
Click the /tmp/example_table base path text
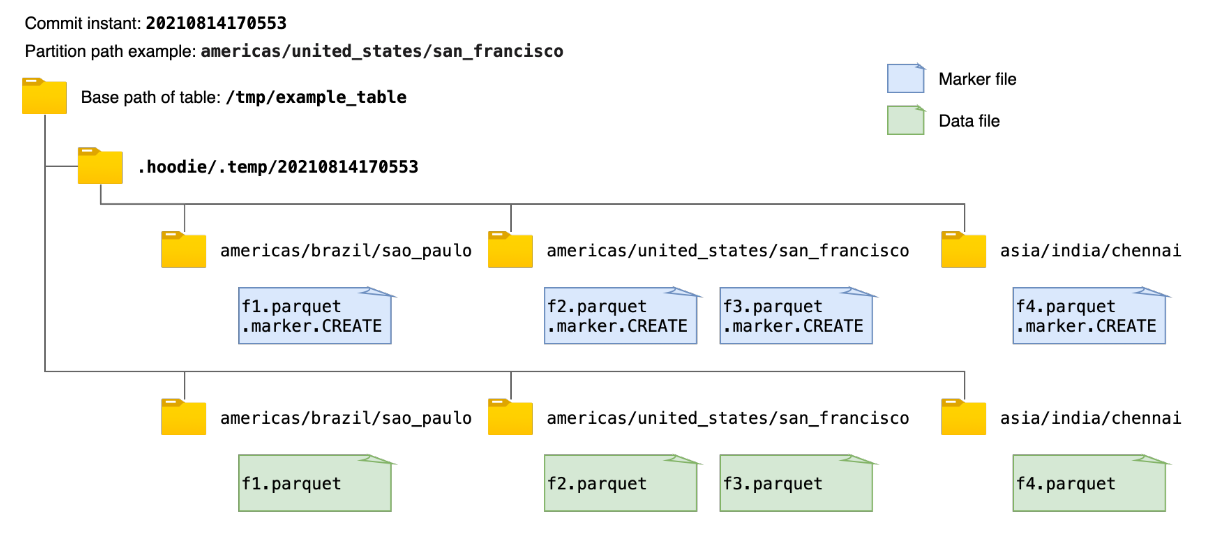(x=317, y=98)
